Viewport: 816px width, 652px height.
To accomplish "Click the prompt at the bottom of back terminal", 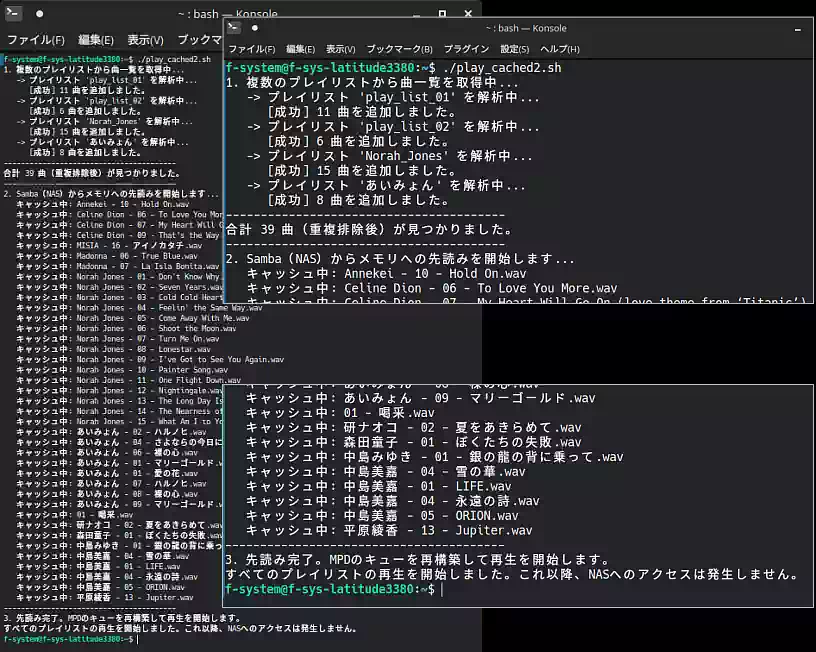I will point(68,639).
